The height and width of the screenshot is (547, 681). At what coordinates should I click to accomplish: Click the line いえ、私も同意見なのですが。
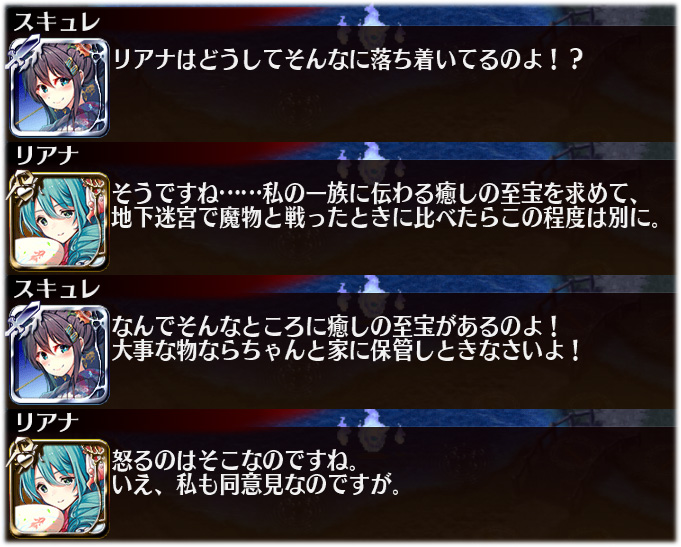pyautogui.click(x=256, y=486)
